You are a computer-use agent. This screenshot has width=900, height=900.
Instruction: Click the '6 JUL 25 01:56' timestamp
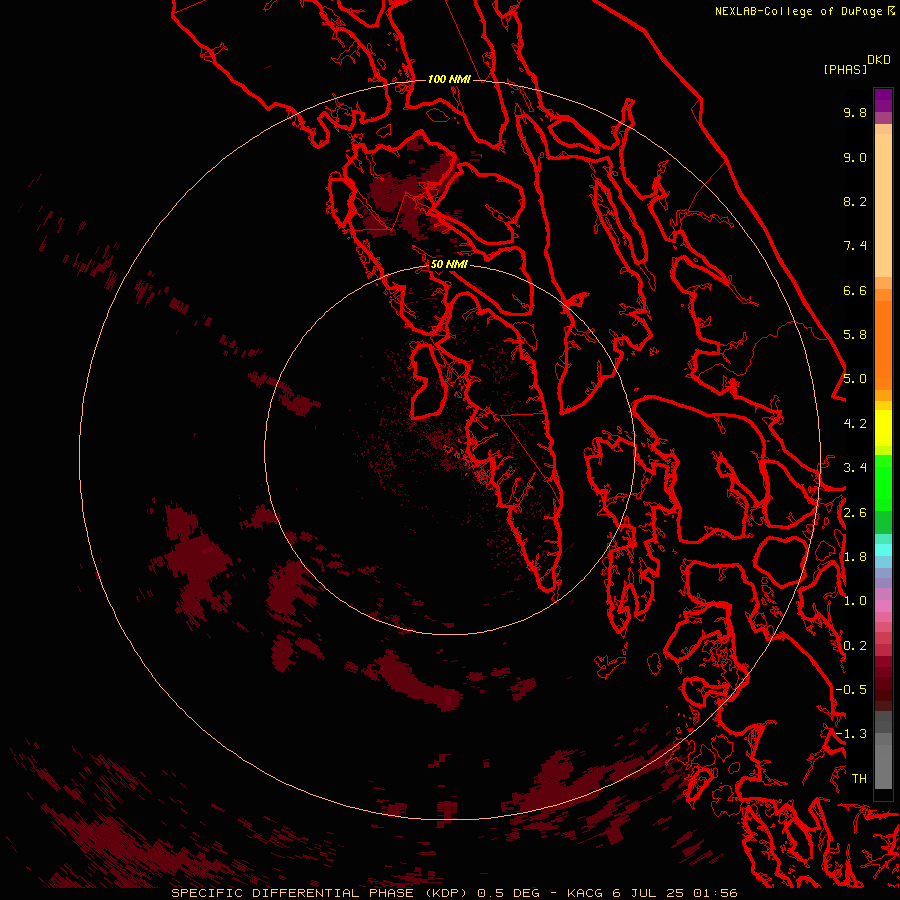coord(674,893)
